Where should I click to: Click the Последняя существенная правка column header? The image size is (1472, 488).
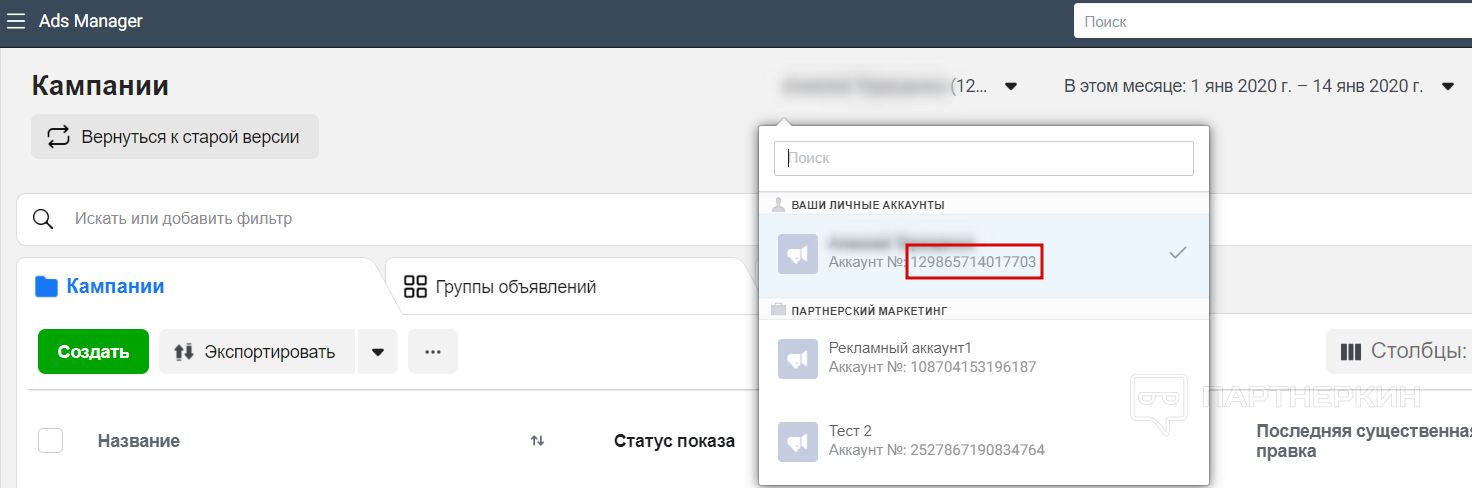(x=1364, y=441)
